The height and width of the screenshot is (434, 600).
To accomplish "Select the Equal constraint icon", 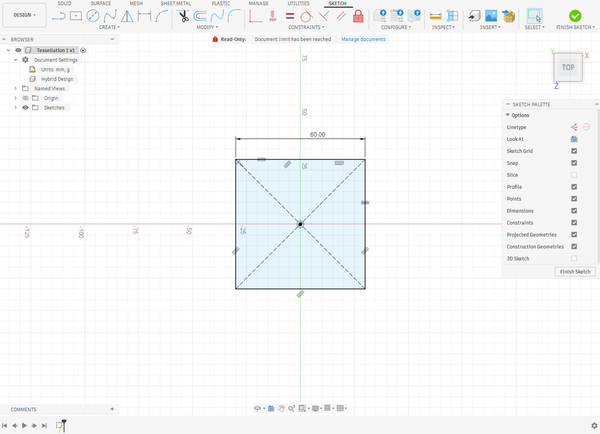I will [290, 16].
